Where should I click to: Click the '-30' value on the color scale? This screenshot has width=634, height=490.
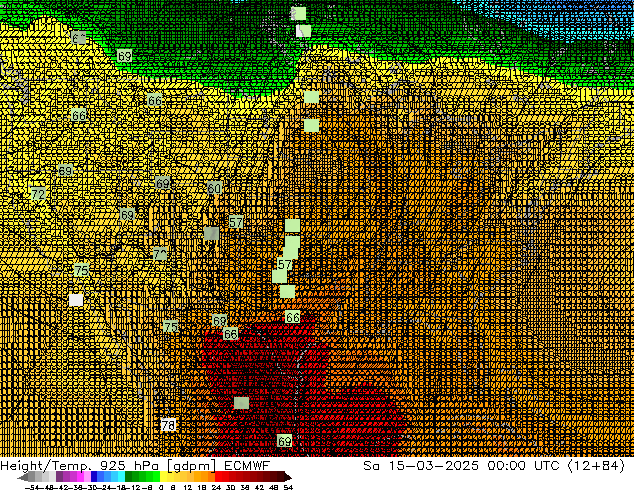(91, 487)
